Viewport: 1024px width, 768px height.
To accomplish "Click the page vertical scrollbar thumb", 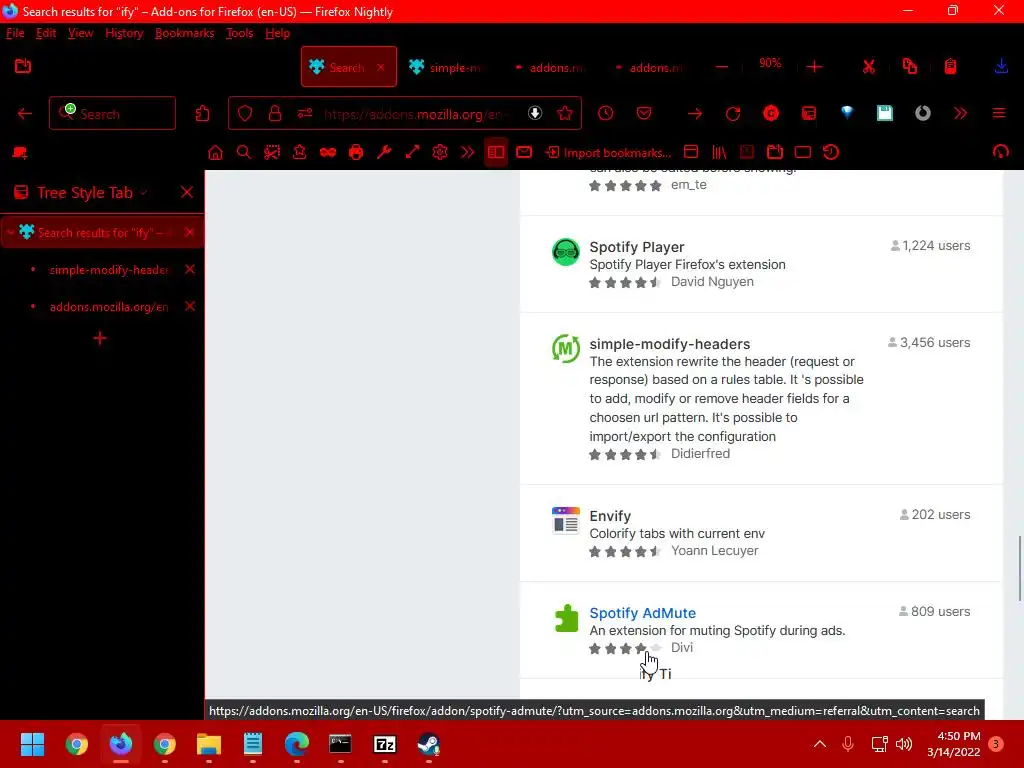I will click(1019, 568).
